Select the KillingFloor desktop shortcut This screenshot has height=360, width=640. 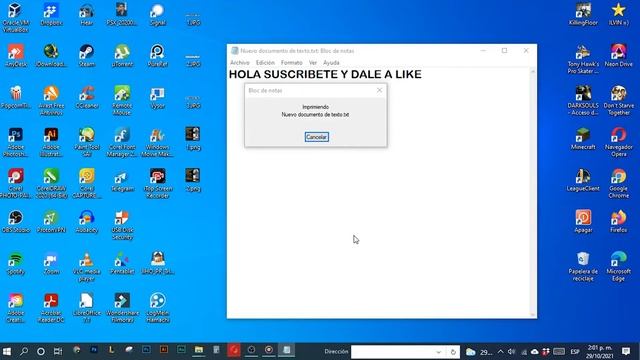[x=583, y=15]
